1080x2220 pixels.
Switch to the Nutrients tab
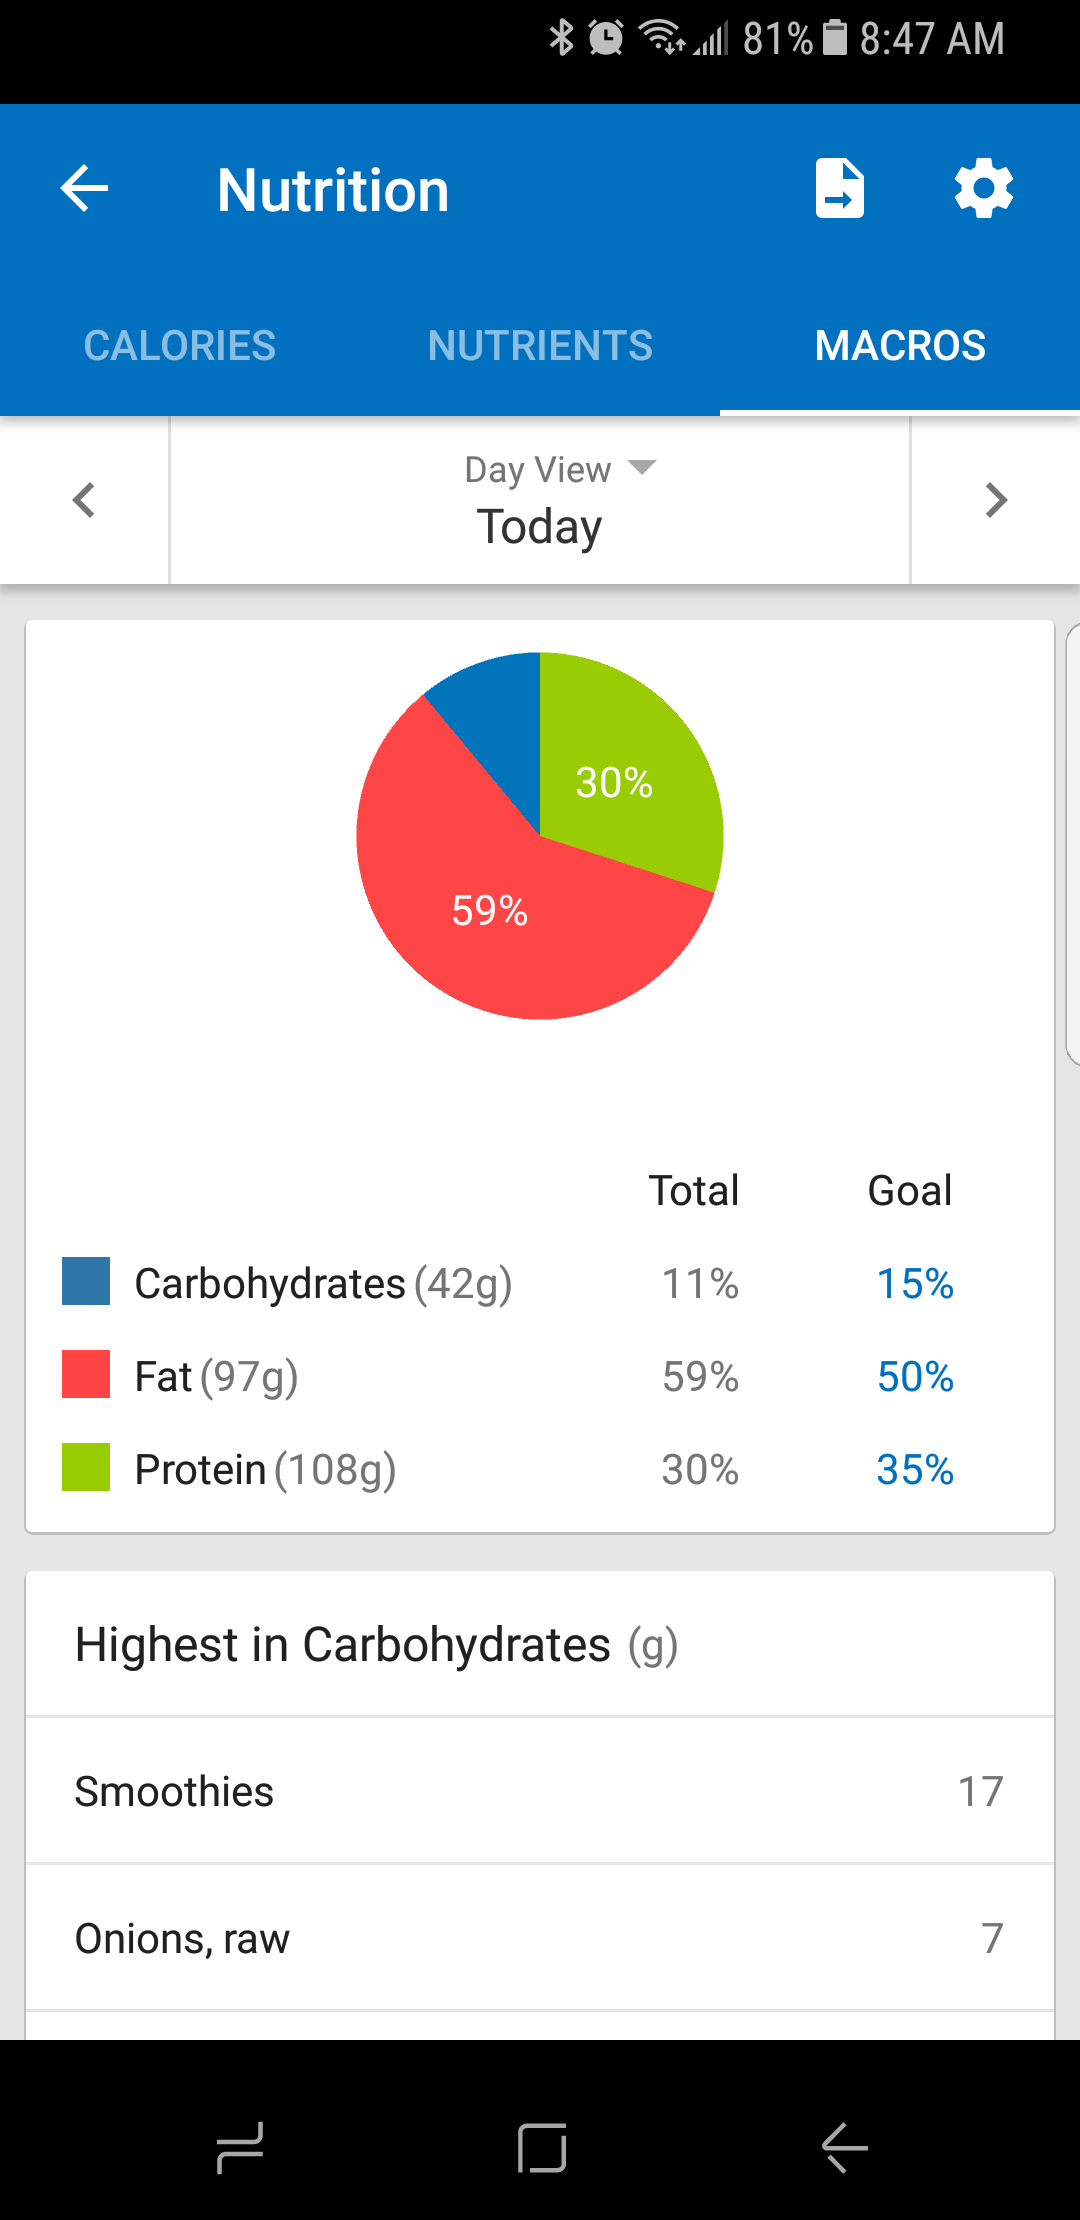(540, 346)
